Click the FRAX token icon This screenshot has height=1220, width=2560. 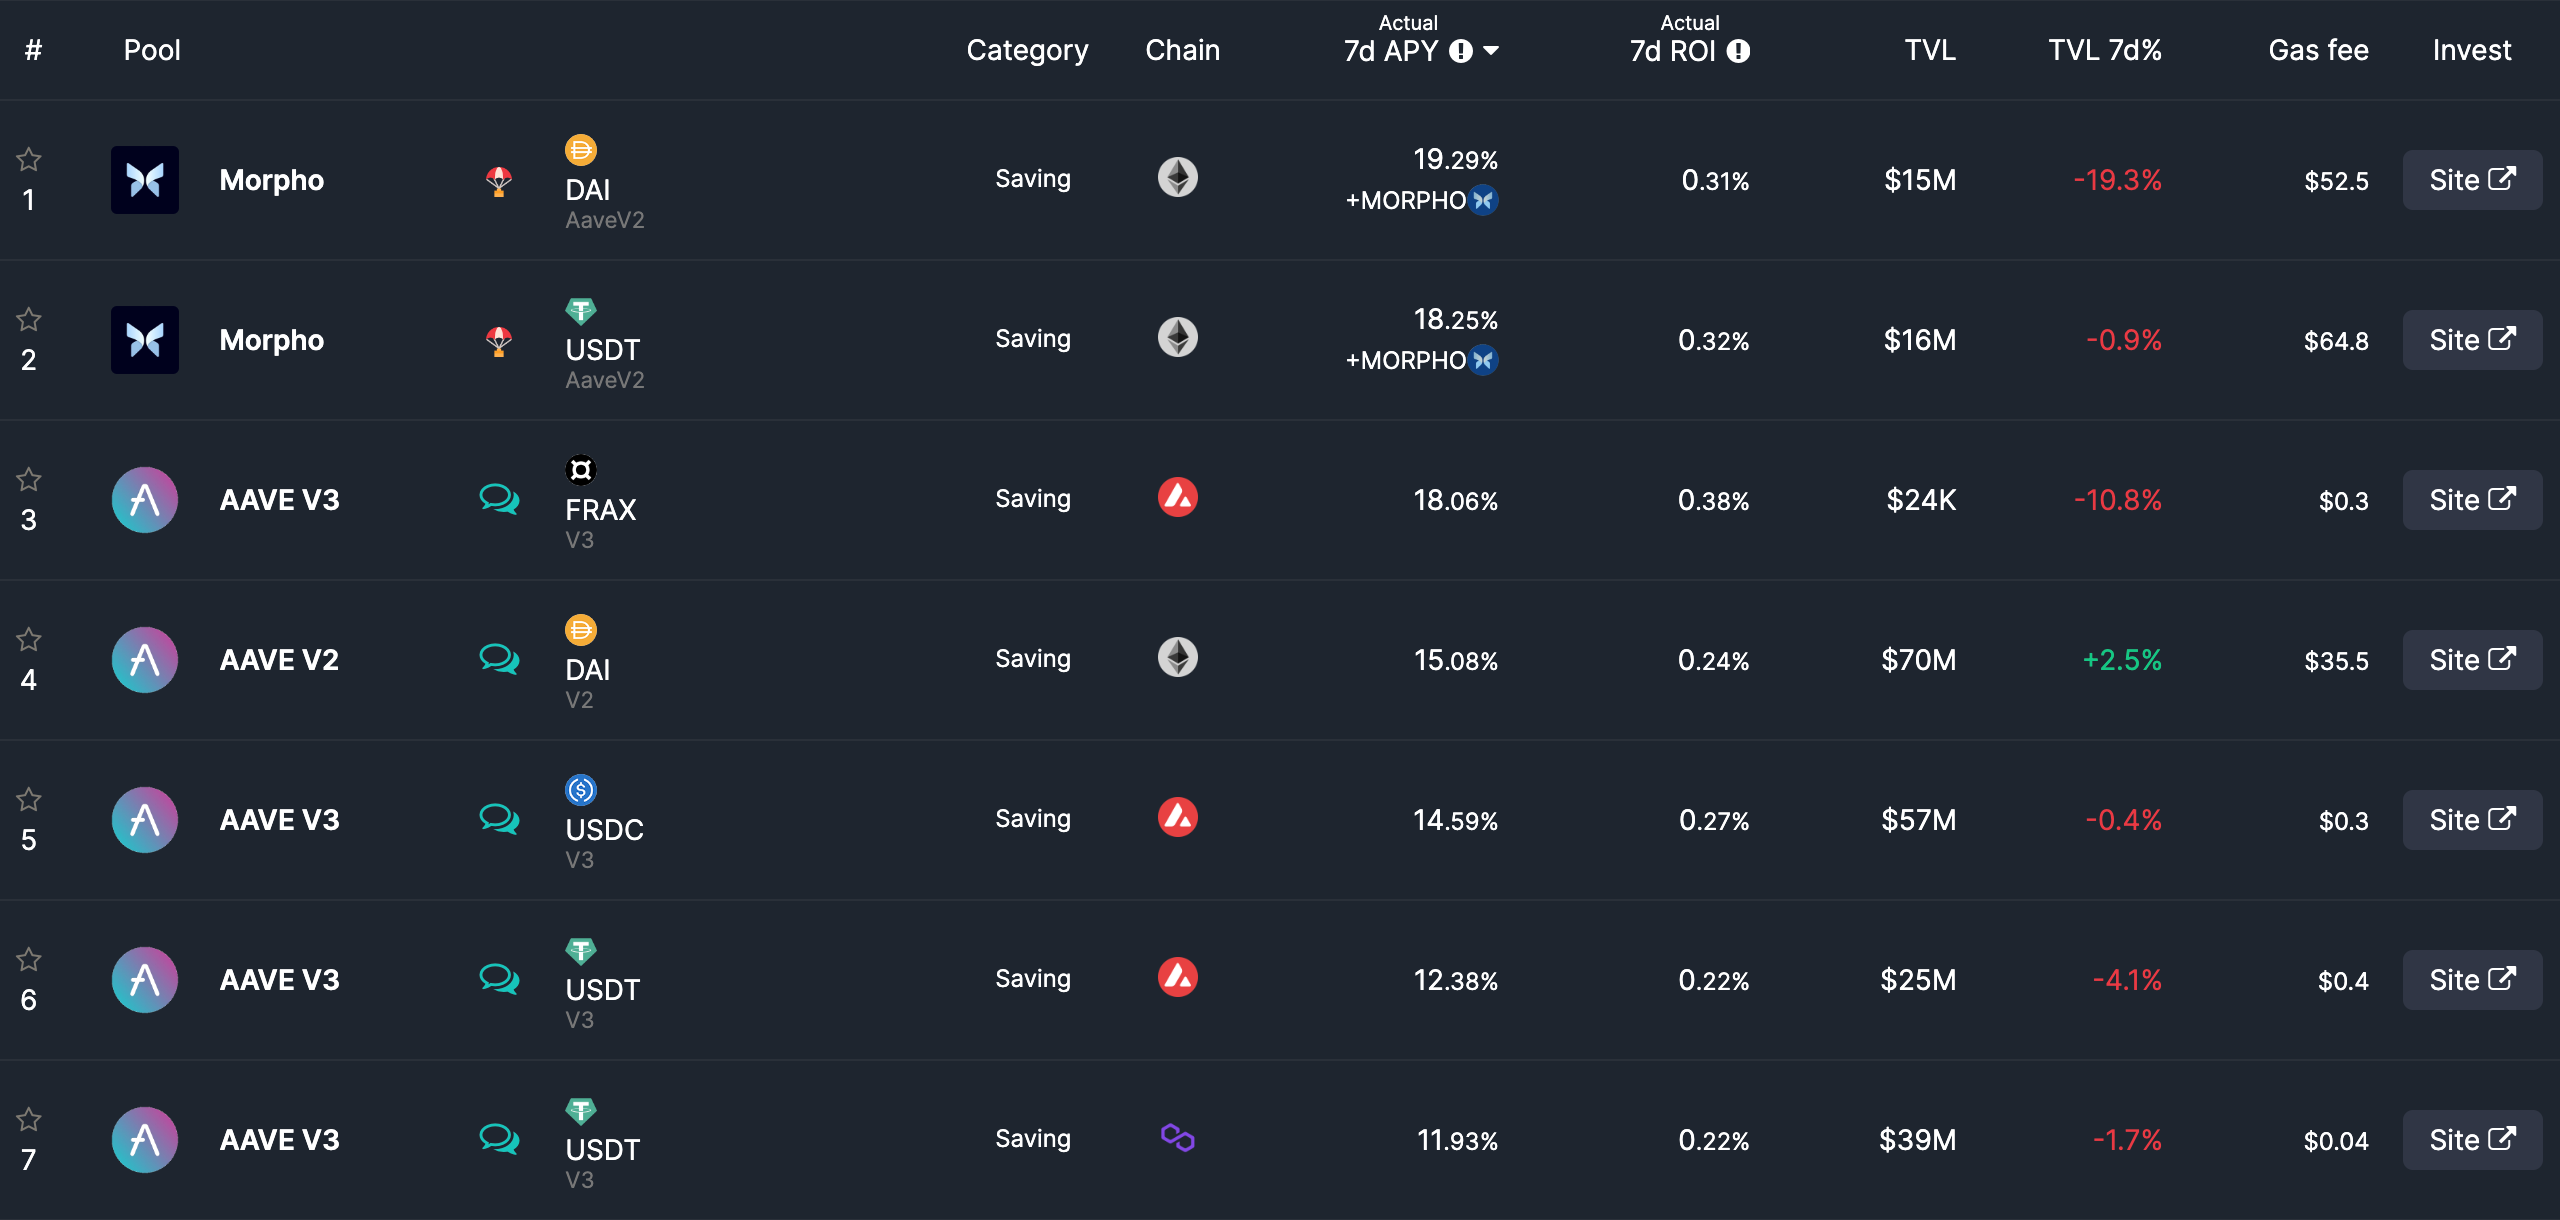coord(581,470)
